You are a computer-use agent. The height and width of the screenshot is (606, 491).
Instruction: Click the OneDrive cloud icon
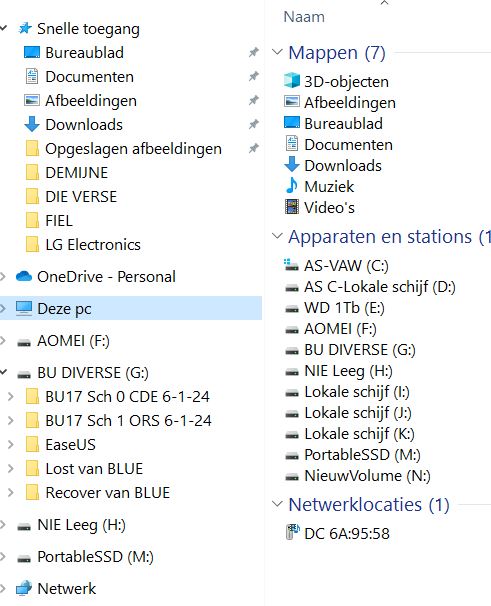tap(24, 277)
